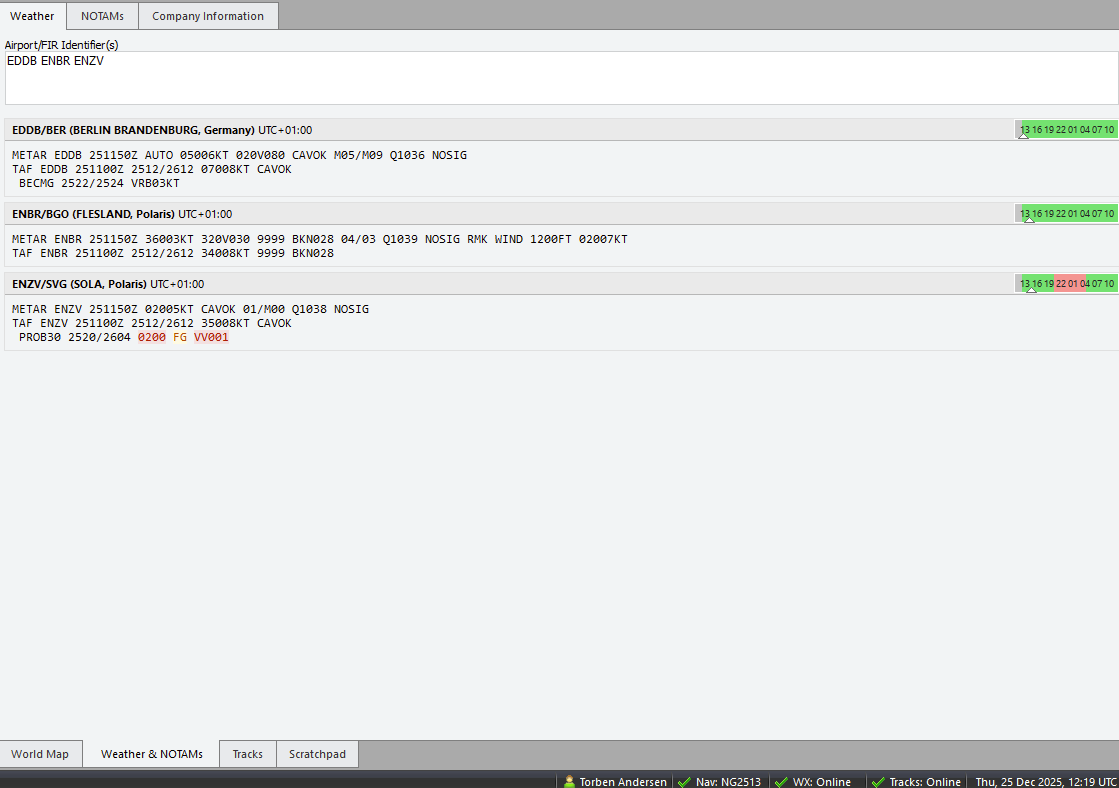Click the green checkmark next to Nav: NG2513

pyautogui.click(x=684, y=782)
